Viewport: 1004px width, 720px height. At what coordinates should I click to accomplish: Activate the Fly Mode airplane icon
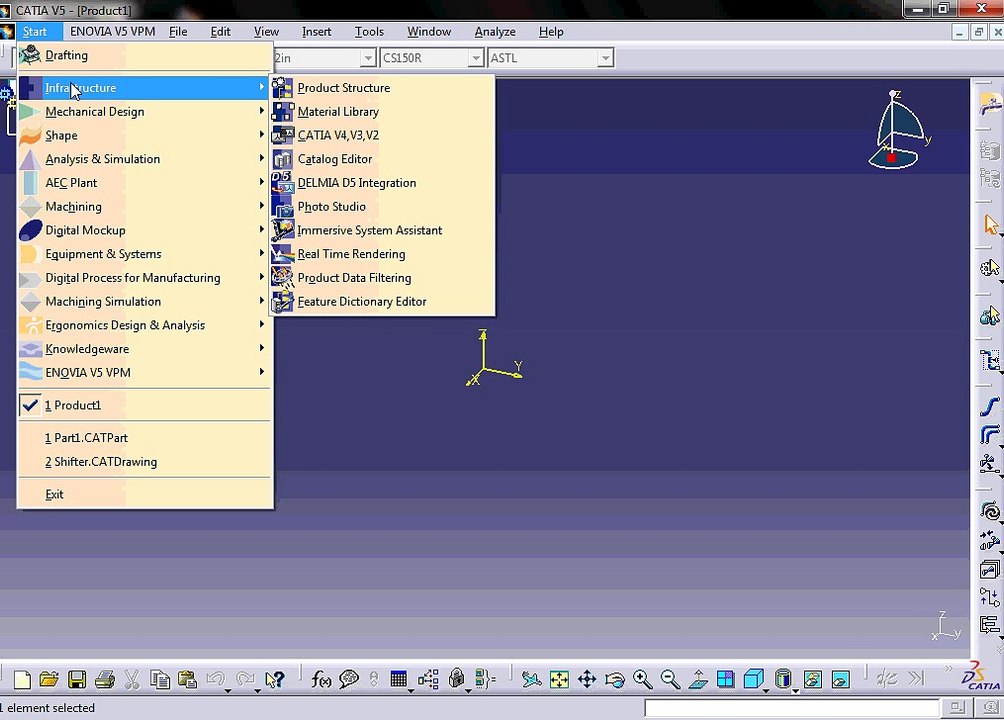pyautogui.click(x=531, y=679)
